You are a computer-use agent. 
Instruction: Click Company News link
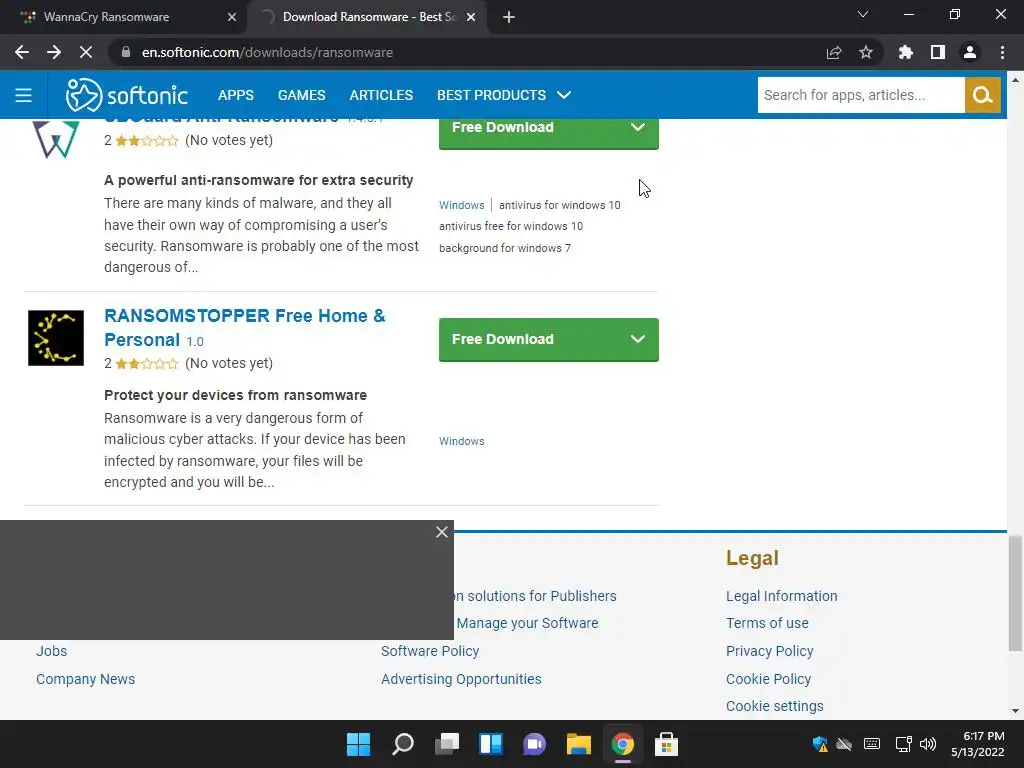pyautogui.click(x=86, y=679)
